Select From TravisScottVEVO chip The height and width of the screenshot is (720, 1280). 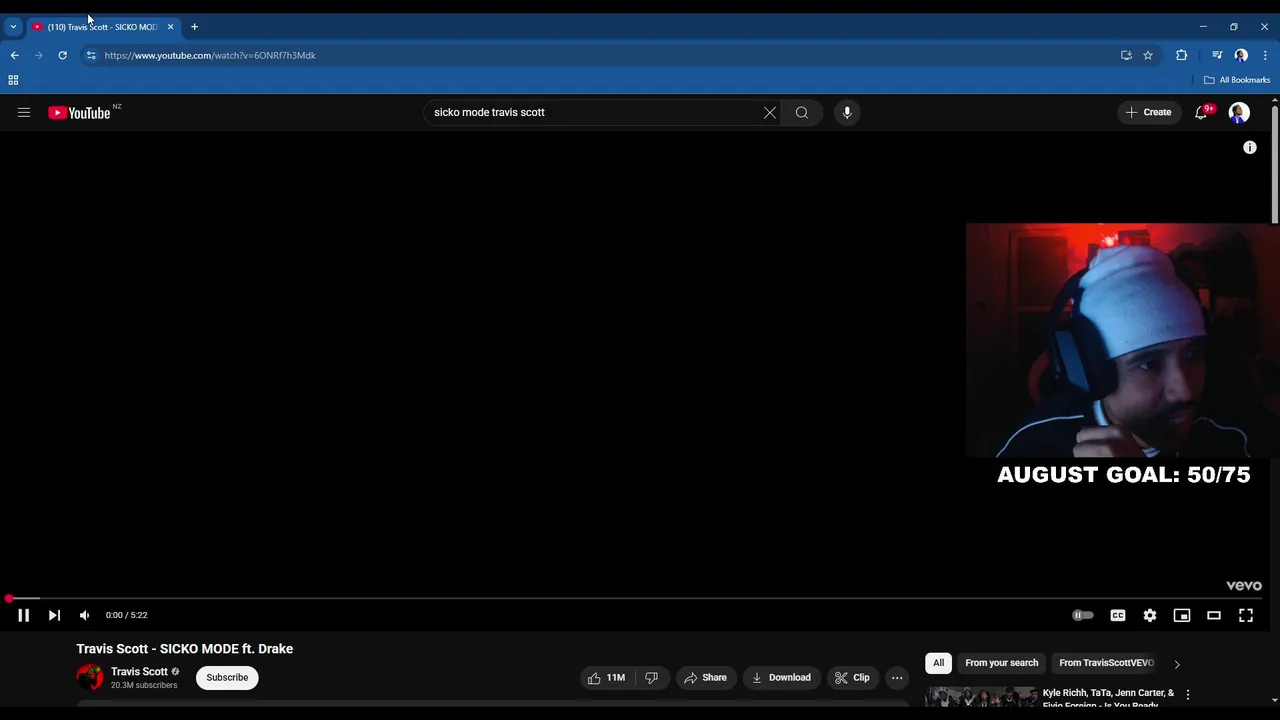(1106, 663)
